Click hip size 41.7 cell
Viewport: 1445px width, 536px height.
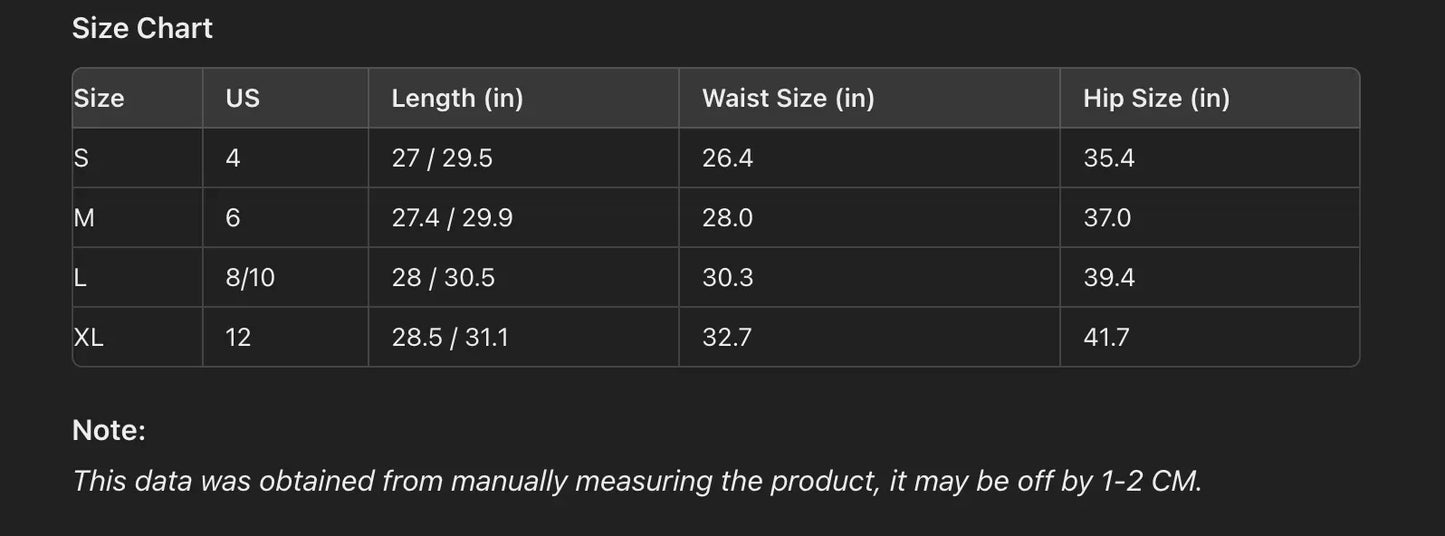click(x=1106, y=338)
